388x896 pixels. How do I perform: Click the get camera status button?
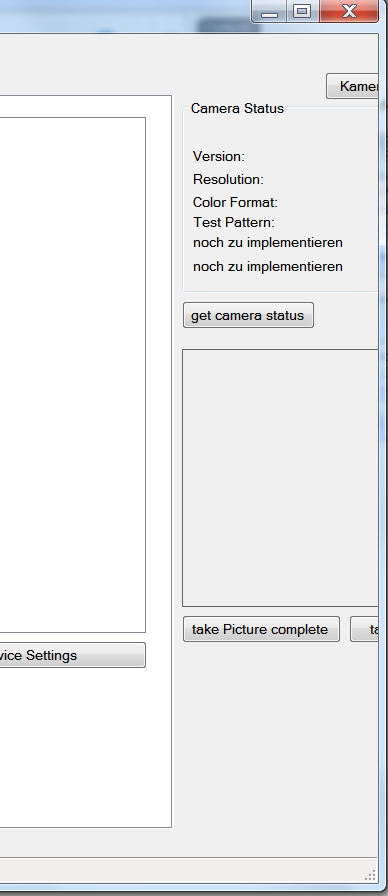[x=248, y=315]
